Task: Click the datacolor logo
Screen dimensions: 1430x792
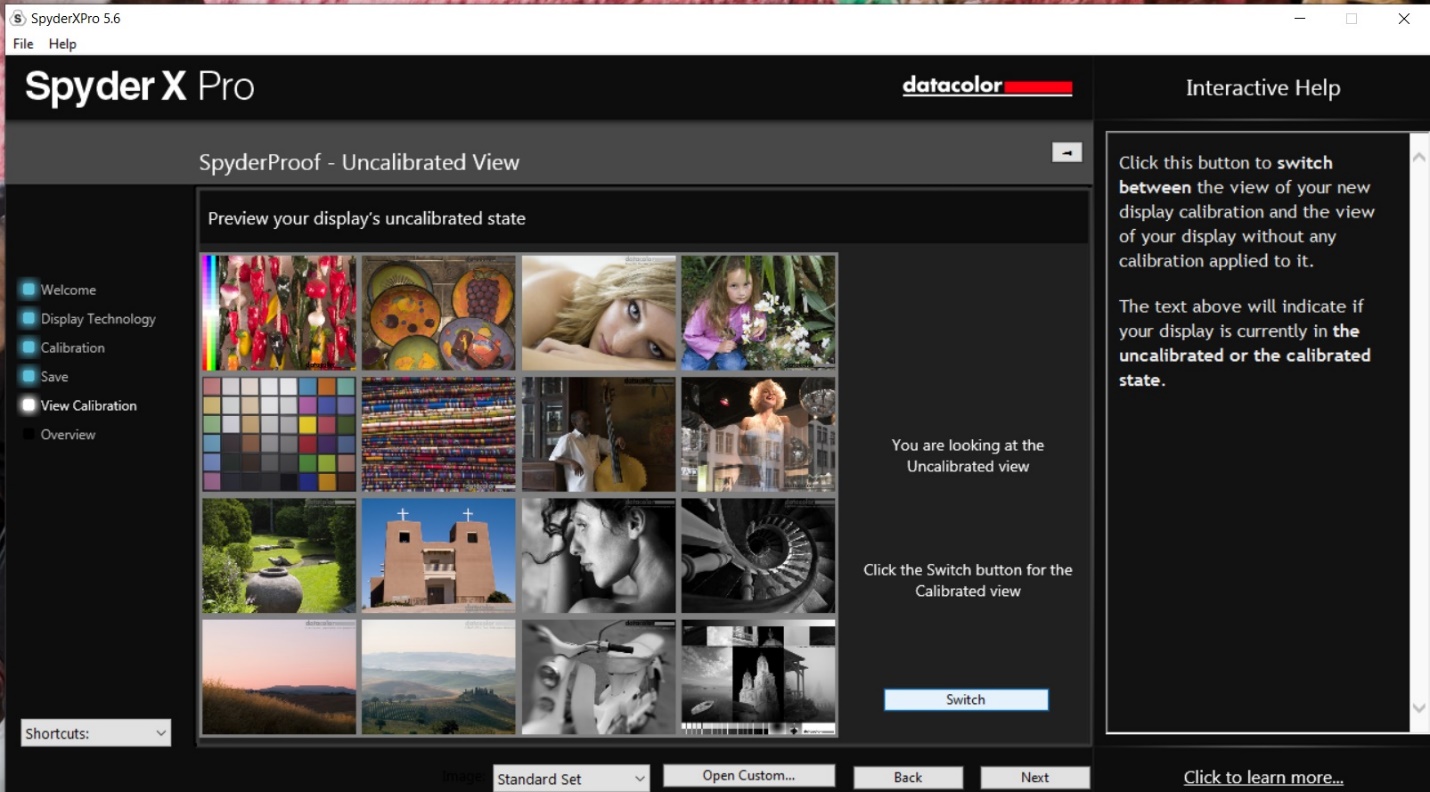Action: click(x=986, y=87)
